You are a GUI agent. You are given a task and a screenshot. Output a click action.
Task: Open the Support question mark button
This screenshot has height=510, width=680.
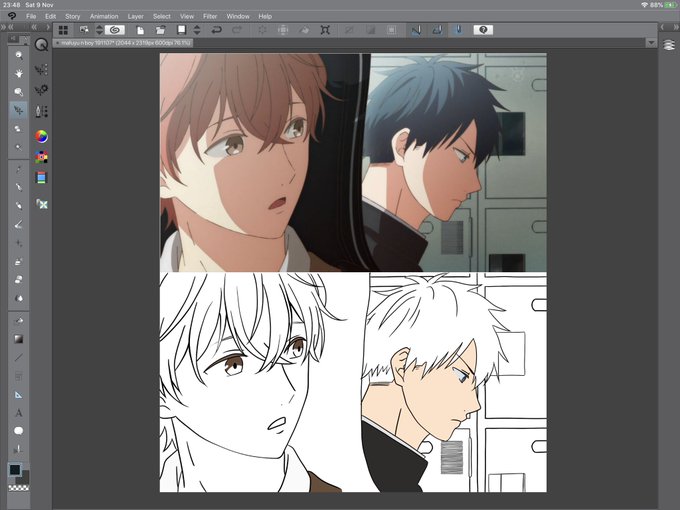pyautogui.click(x=483, y=30)
